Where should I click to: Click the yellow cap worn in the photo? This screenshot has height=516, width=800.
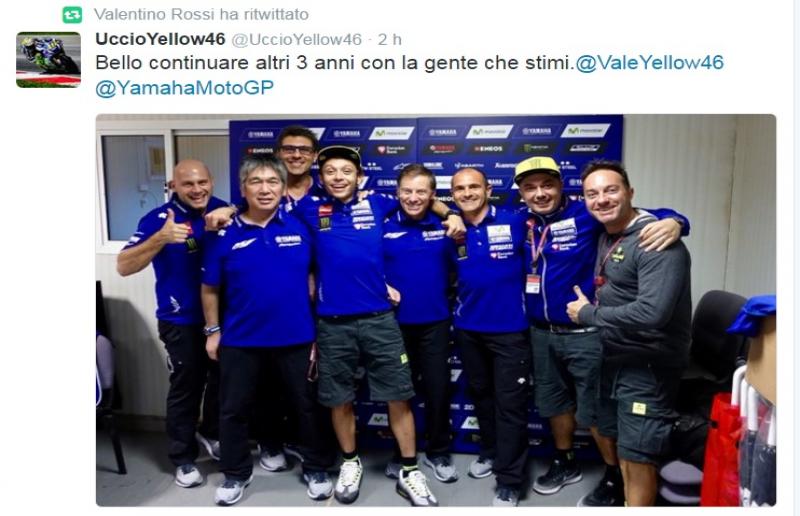[537, 168]
